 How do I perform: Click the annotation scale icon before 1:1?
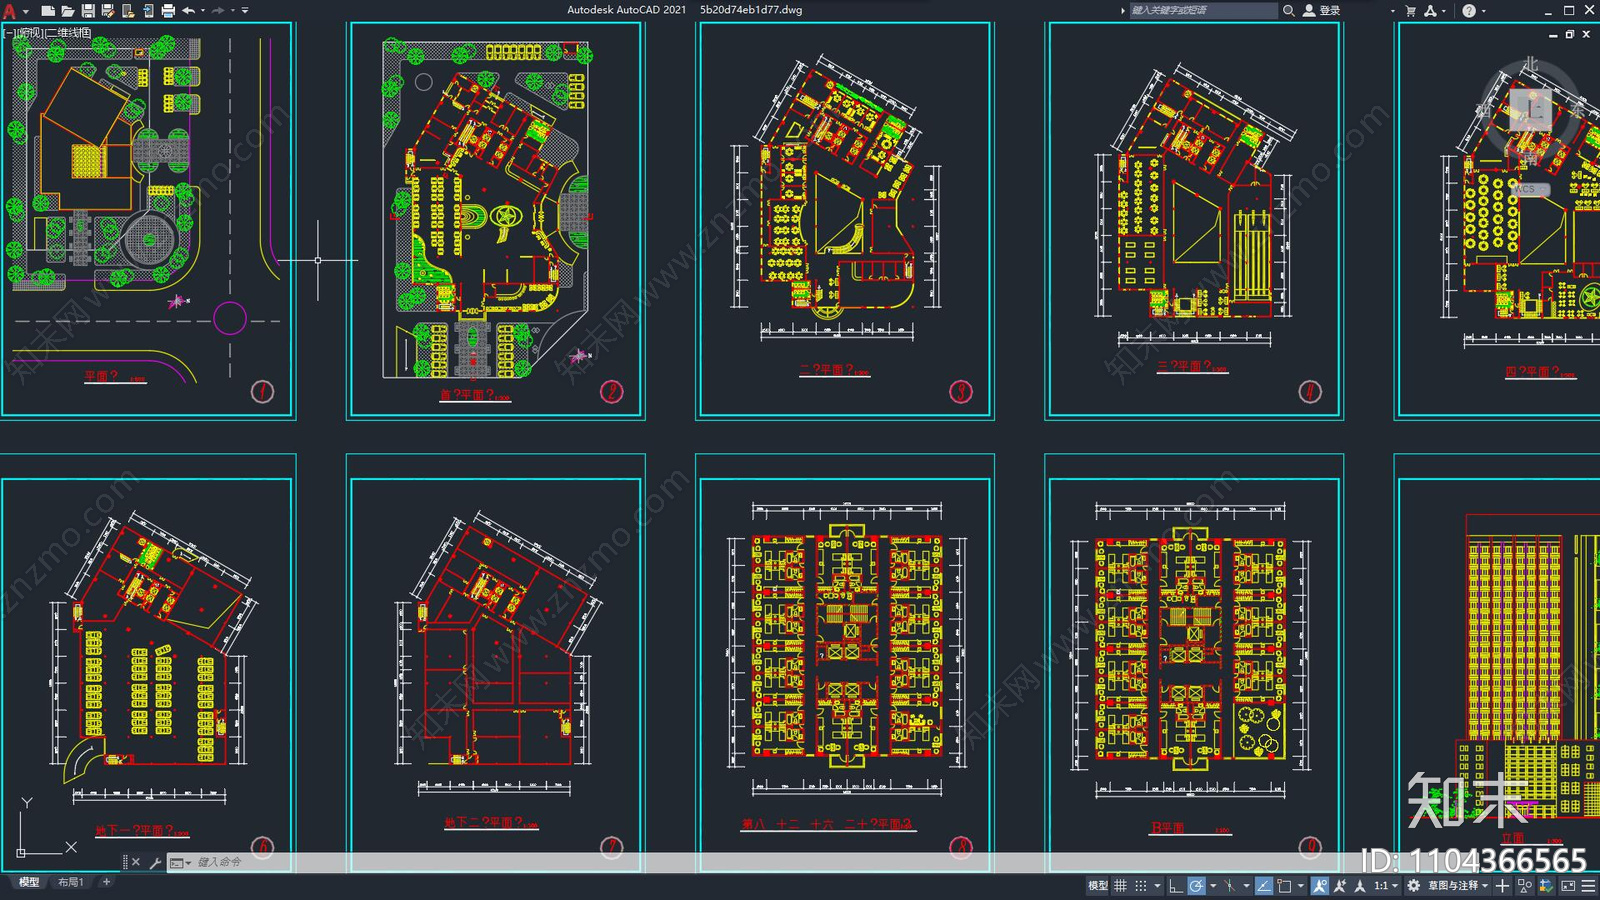(1360, 885)
